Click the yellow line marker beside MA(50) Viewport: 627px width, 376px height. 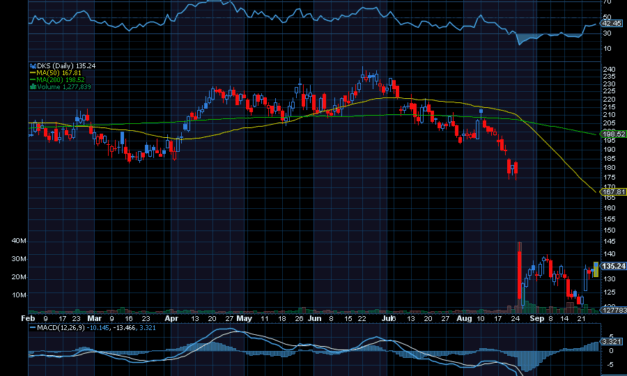[x=33, y=73]
